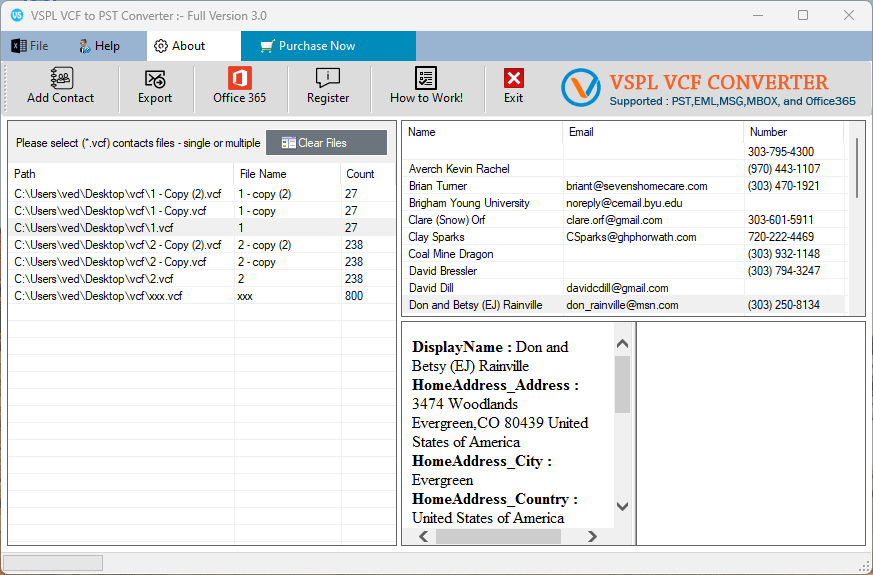Click email davidcdill@gmail.com
This screenshot has height=575, width=873.
tap(617, 288)
